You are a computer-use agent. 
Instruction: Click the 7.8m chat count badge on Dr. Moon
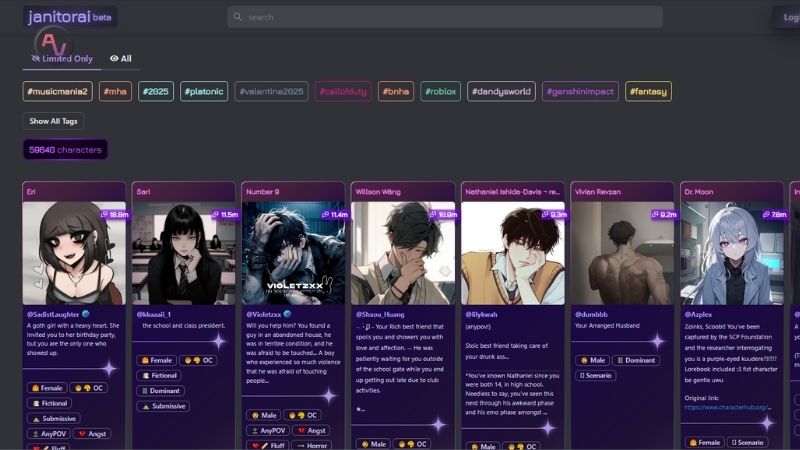[774, 215]
